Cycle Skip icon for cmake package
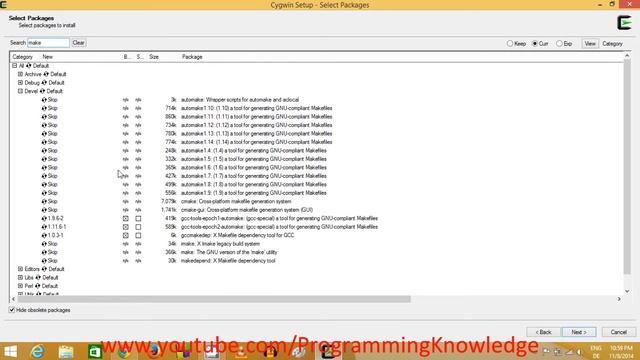 [x=44, y=201]
